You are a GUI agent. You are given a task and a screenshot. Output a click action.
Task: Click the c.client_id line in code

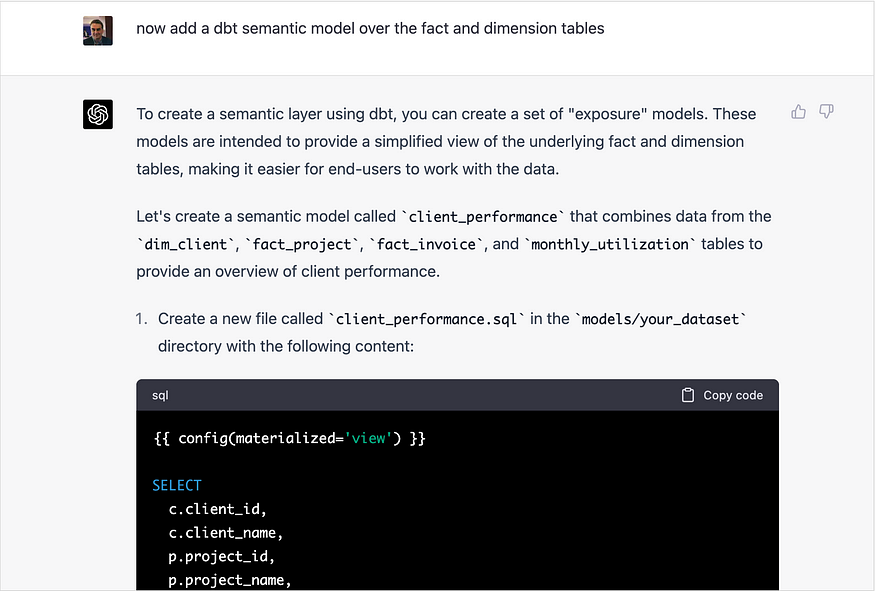(218, 510)
